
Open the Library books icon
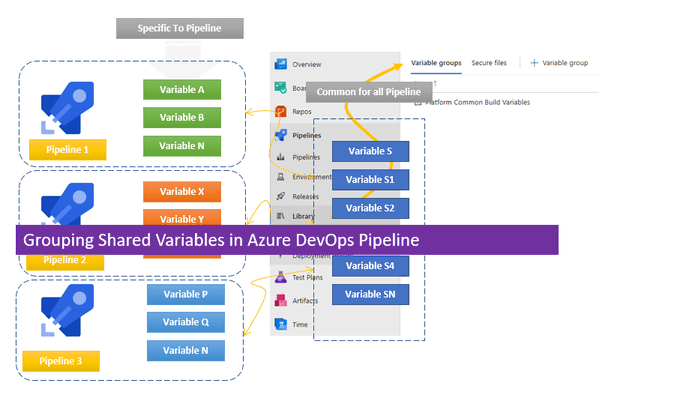(x=281, y=216)
